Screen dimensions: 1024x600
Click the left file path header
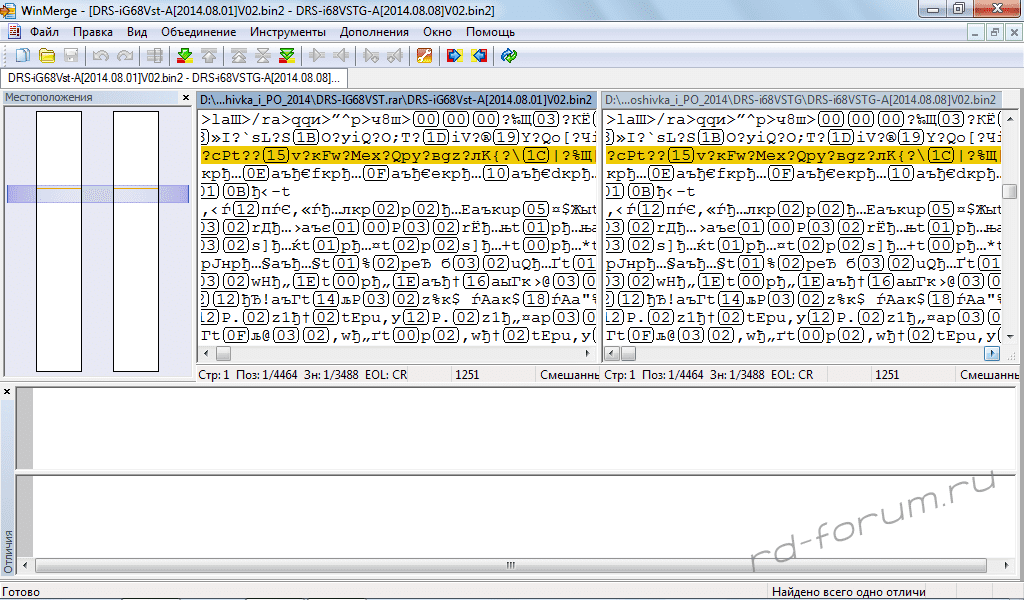[397, 100]
